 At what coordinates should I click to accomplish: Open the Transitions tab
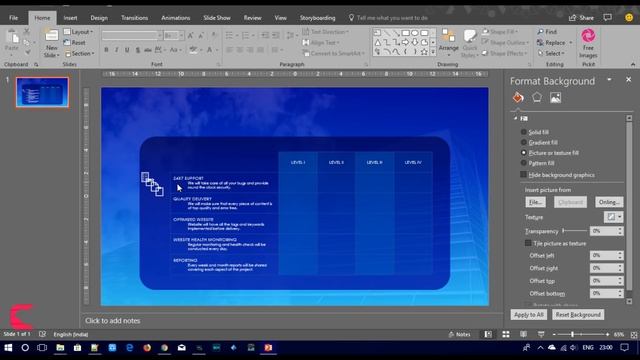[x=134, y=18]
